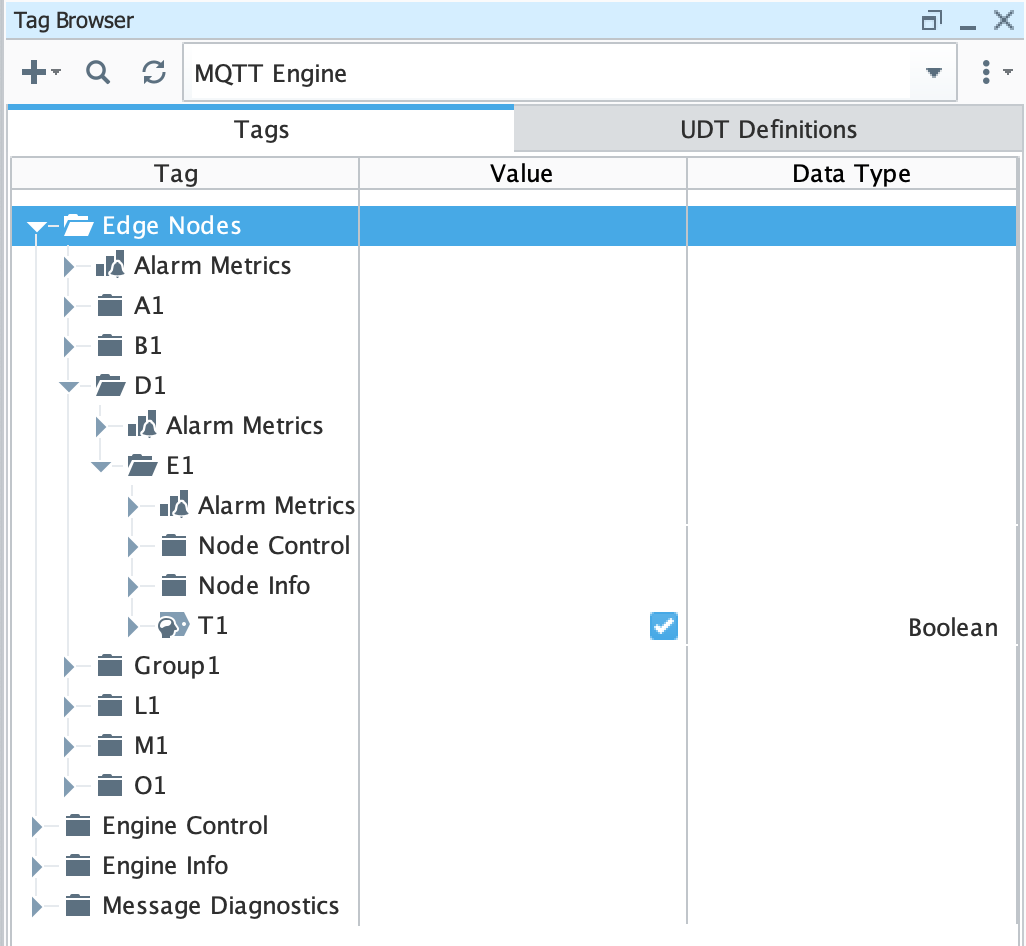
Task: Select the Engine Info folder row
Action: point(165,866)
